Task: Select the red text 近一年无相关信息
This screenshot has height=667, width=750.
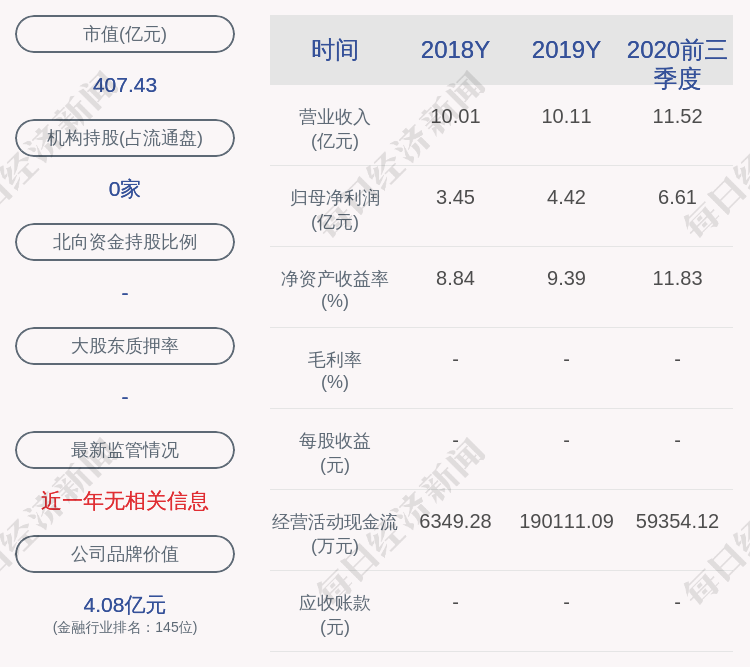Action: pyautogui.click(x=125, y=501)
